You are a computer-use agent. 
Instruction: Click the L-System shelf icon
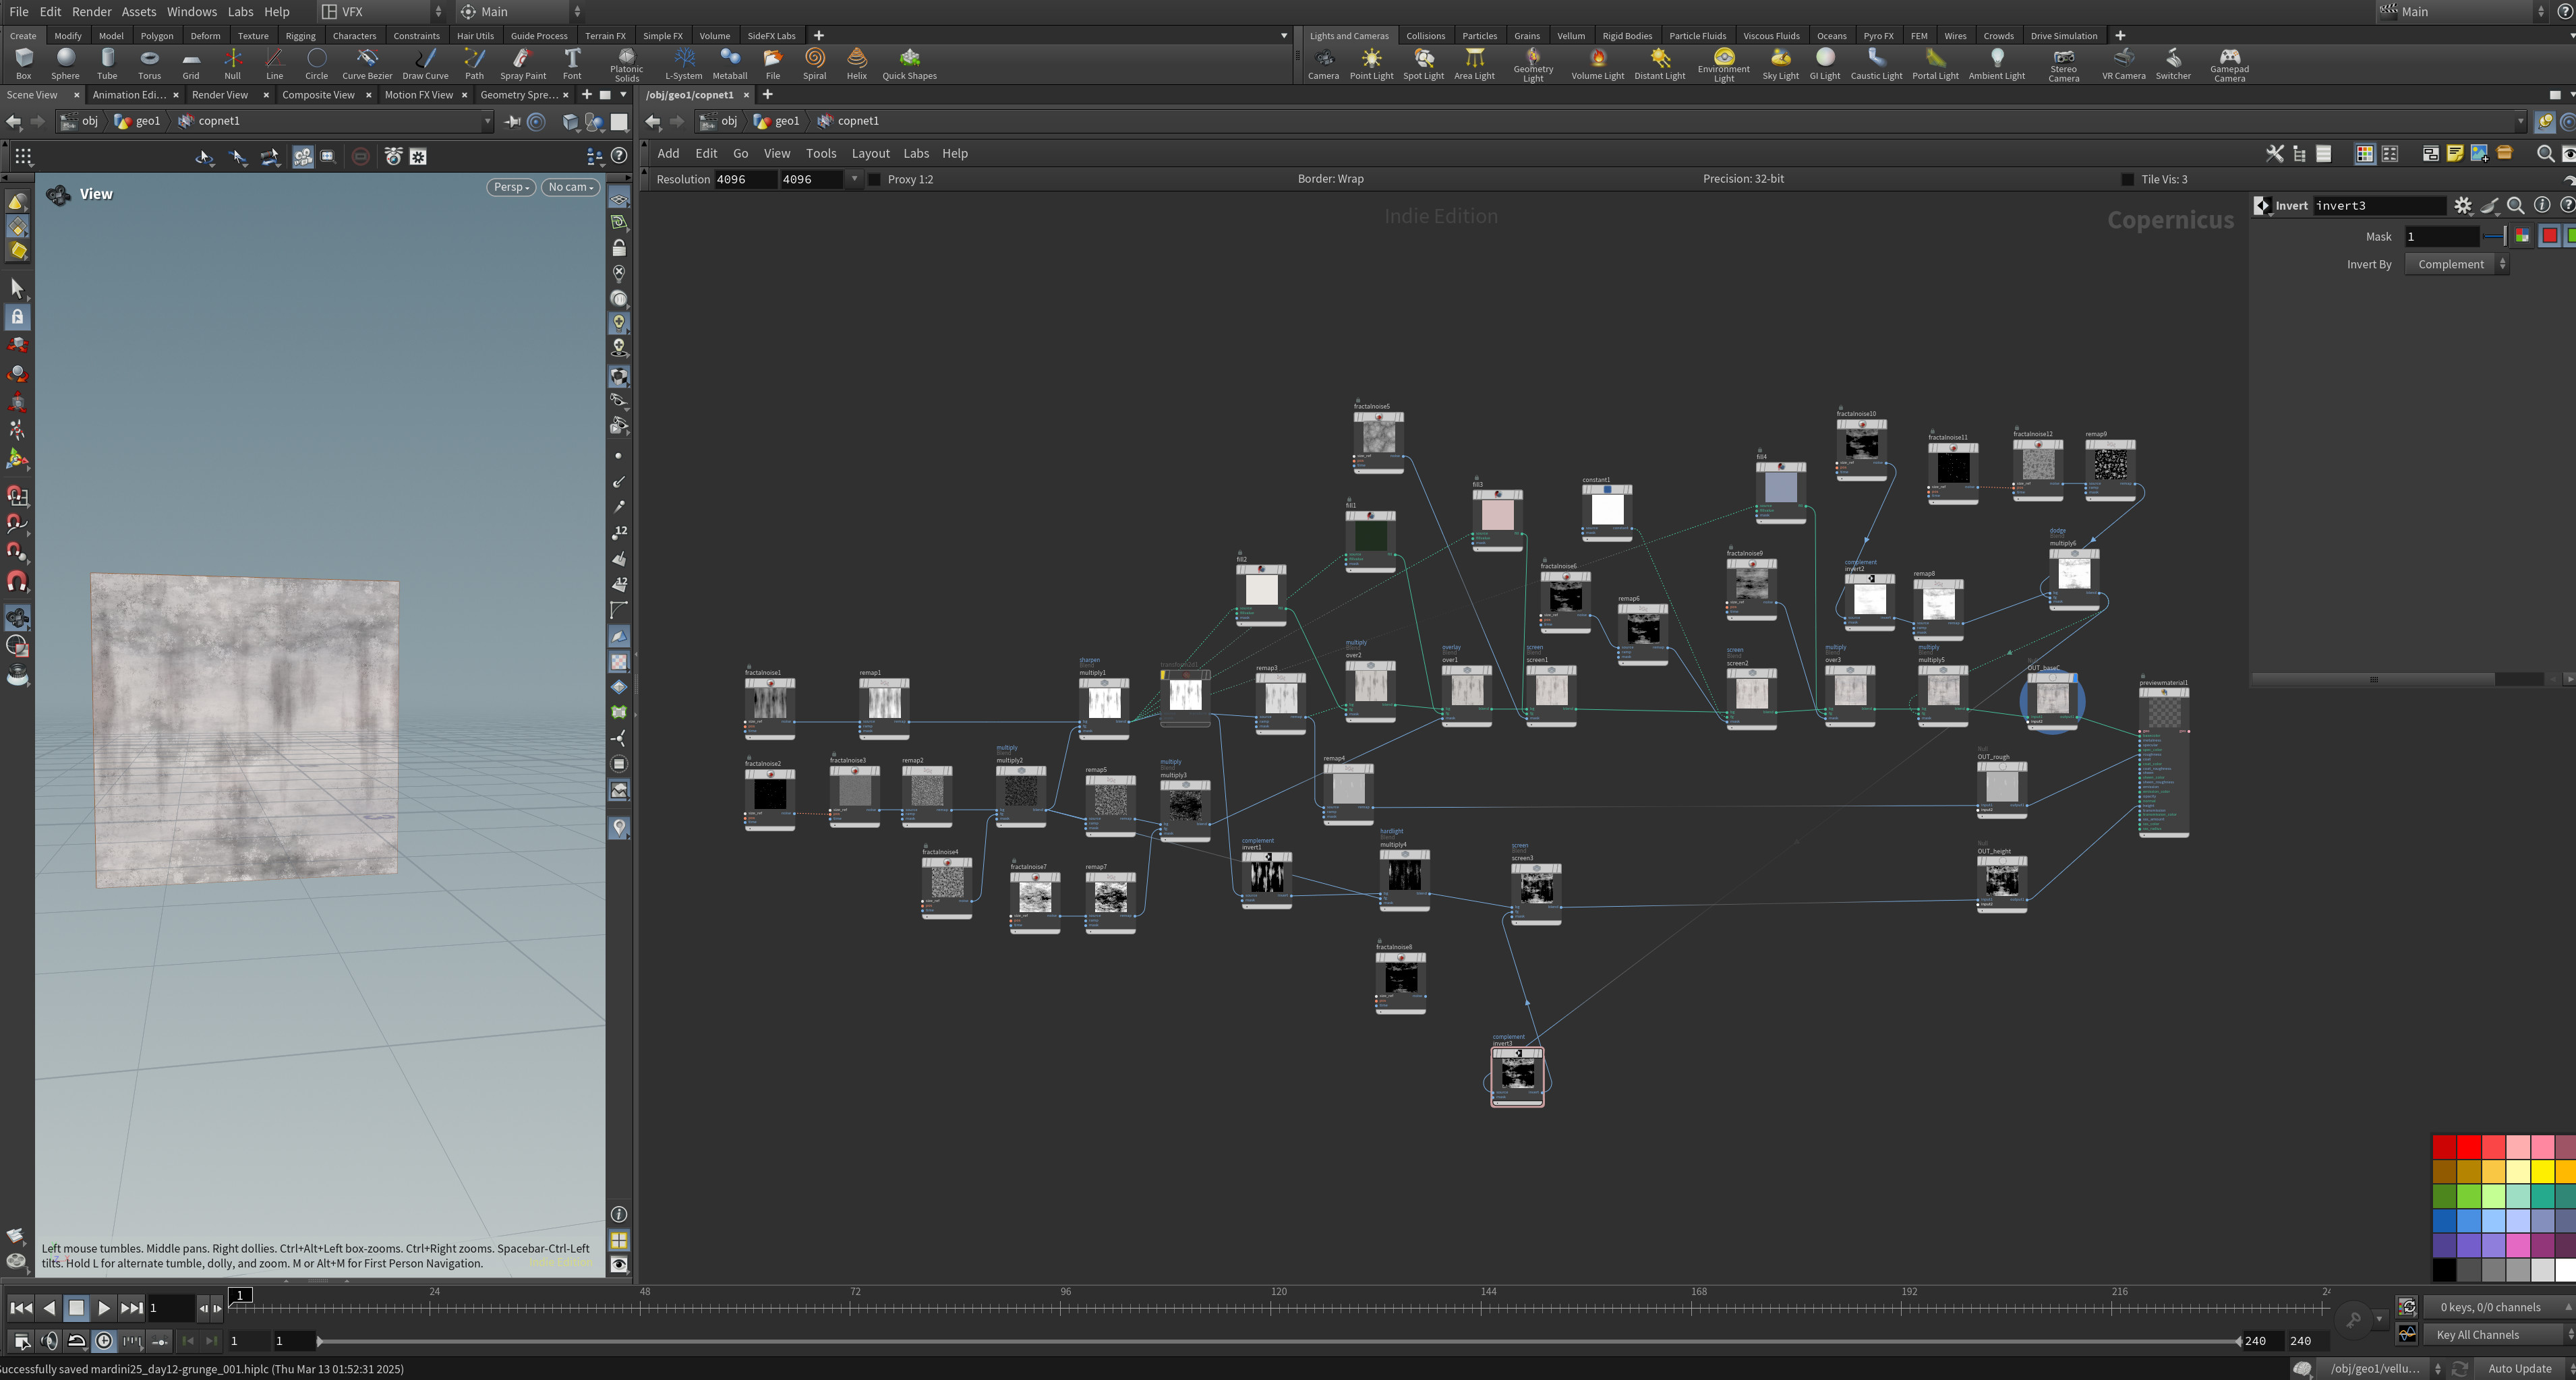(684, 64)
